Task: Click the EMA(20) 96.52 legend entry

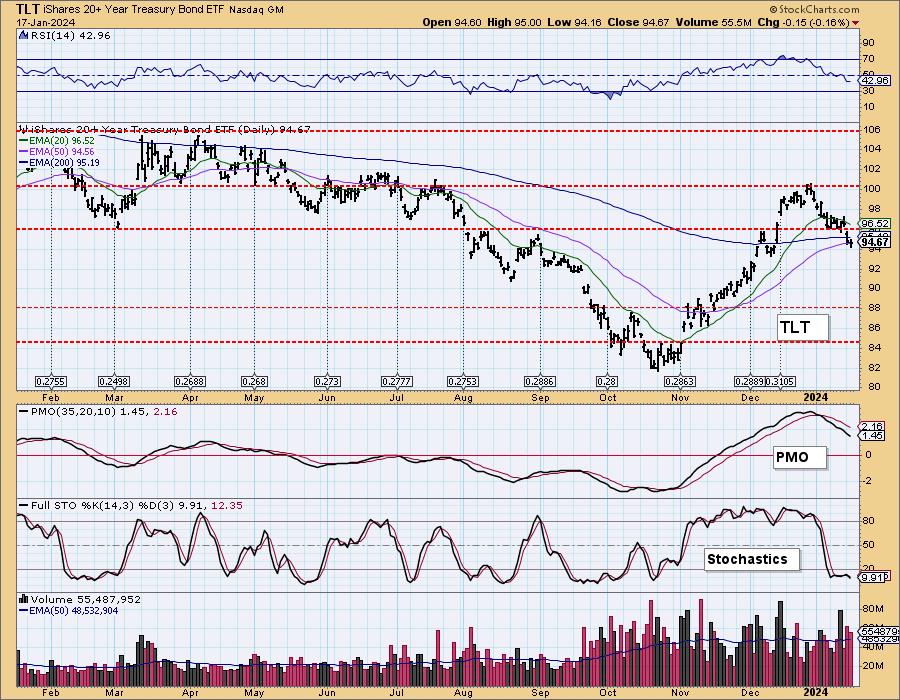Action: (x=61, y=141)
